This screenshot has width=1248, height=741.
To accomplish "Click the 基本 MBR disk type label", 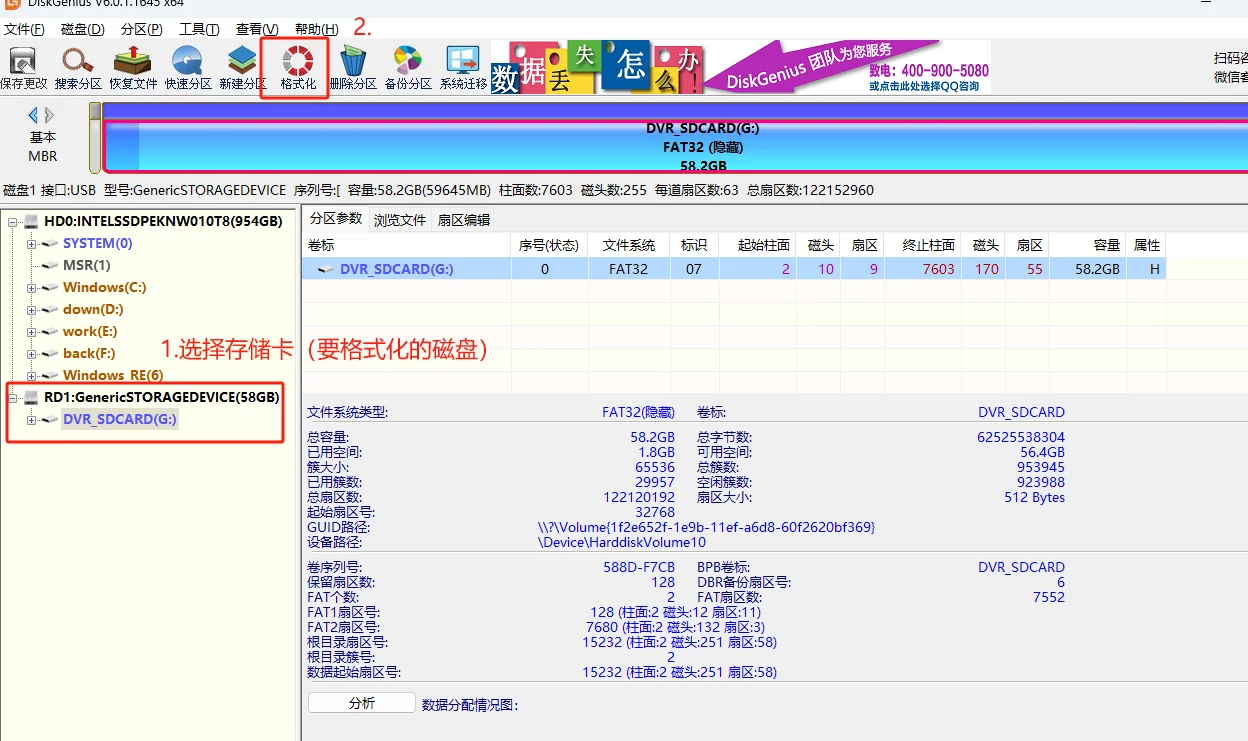I will click(43, 147).
